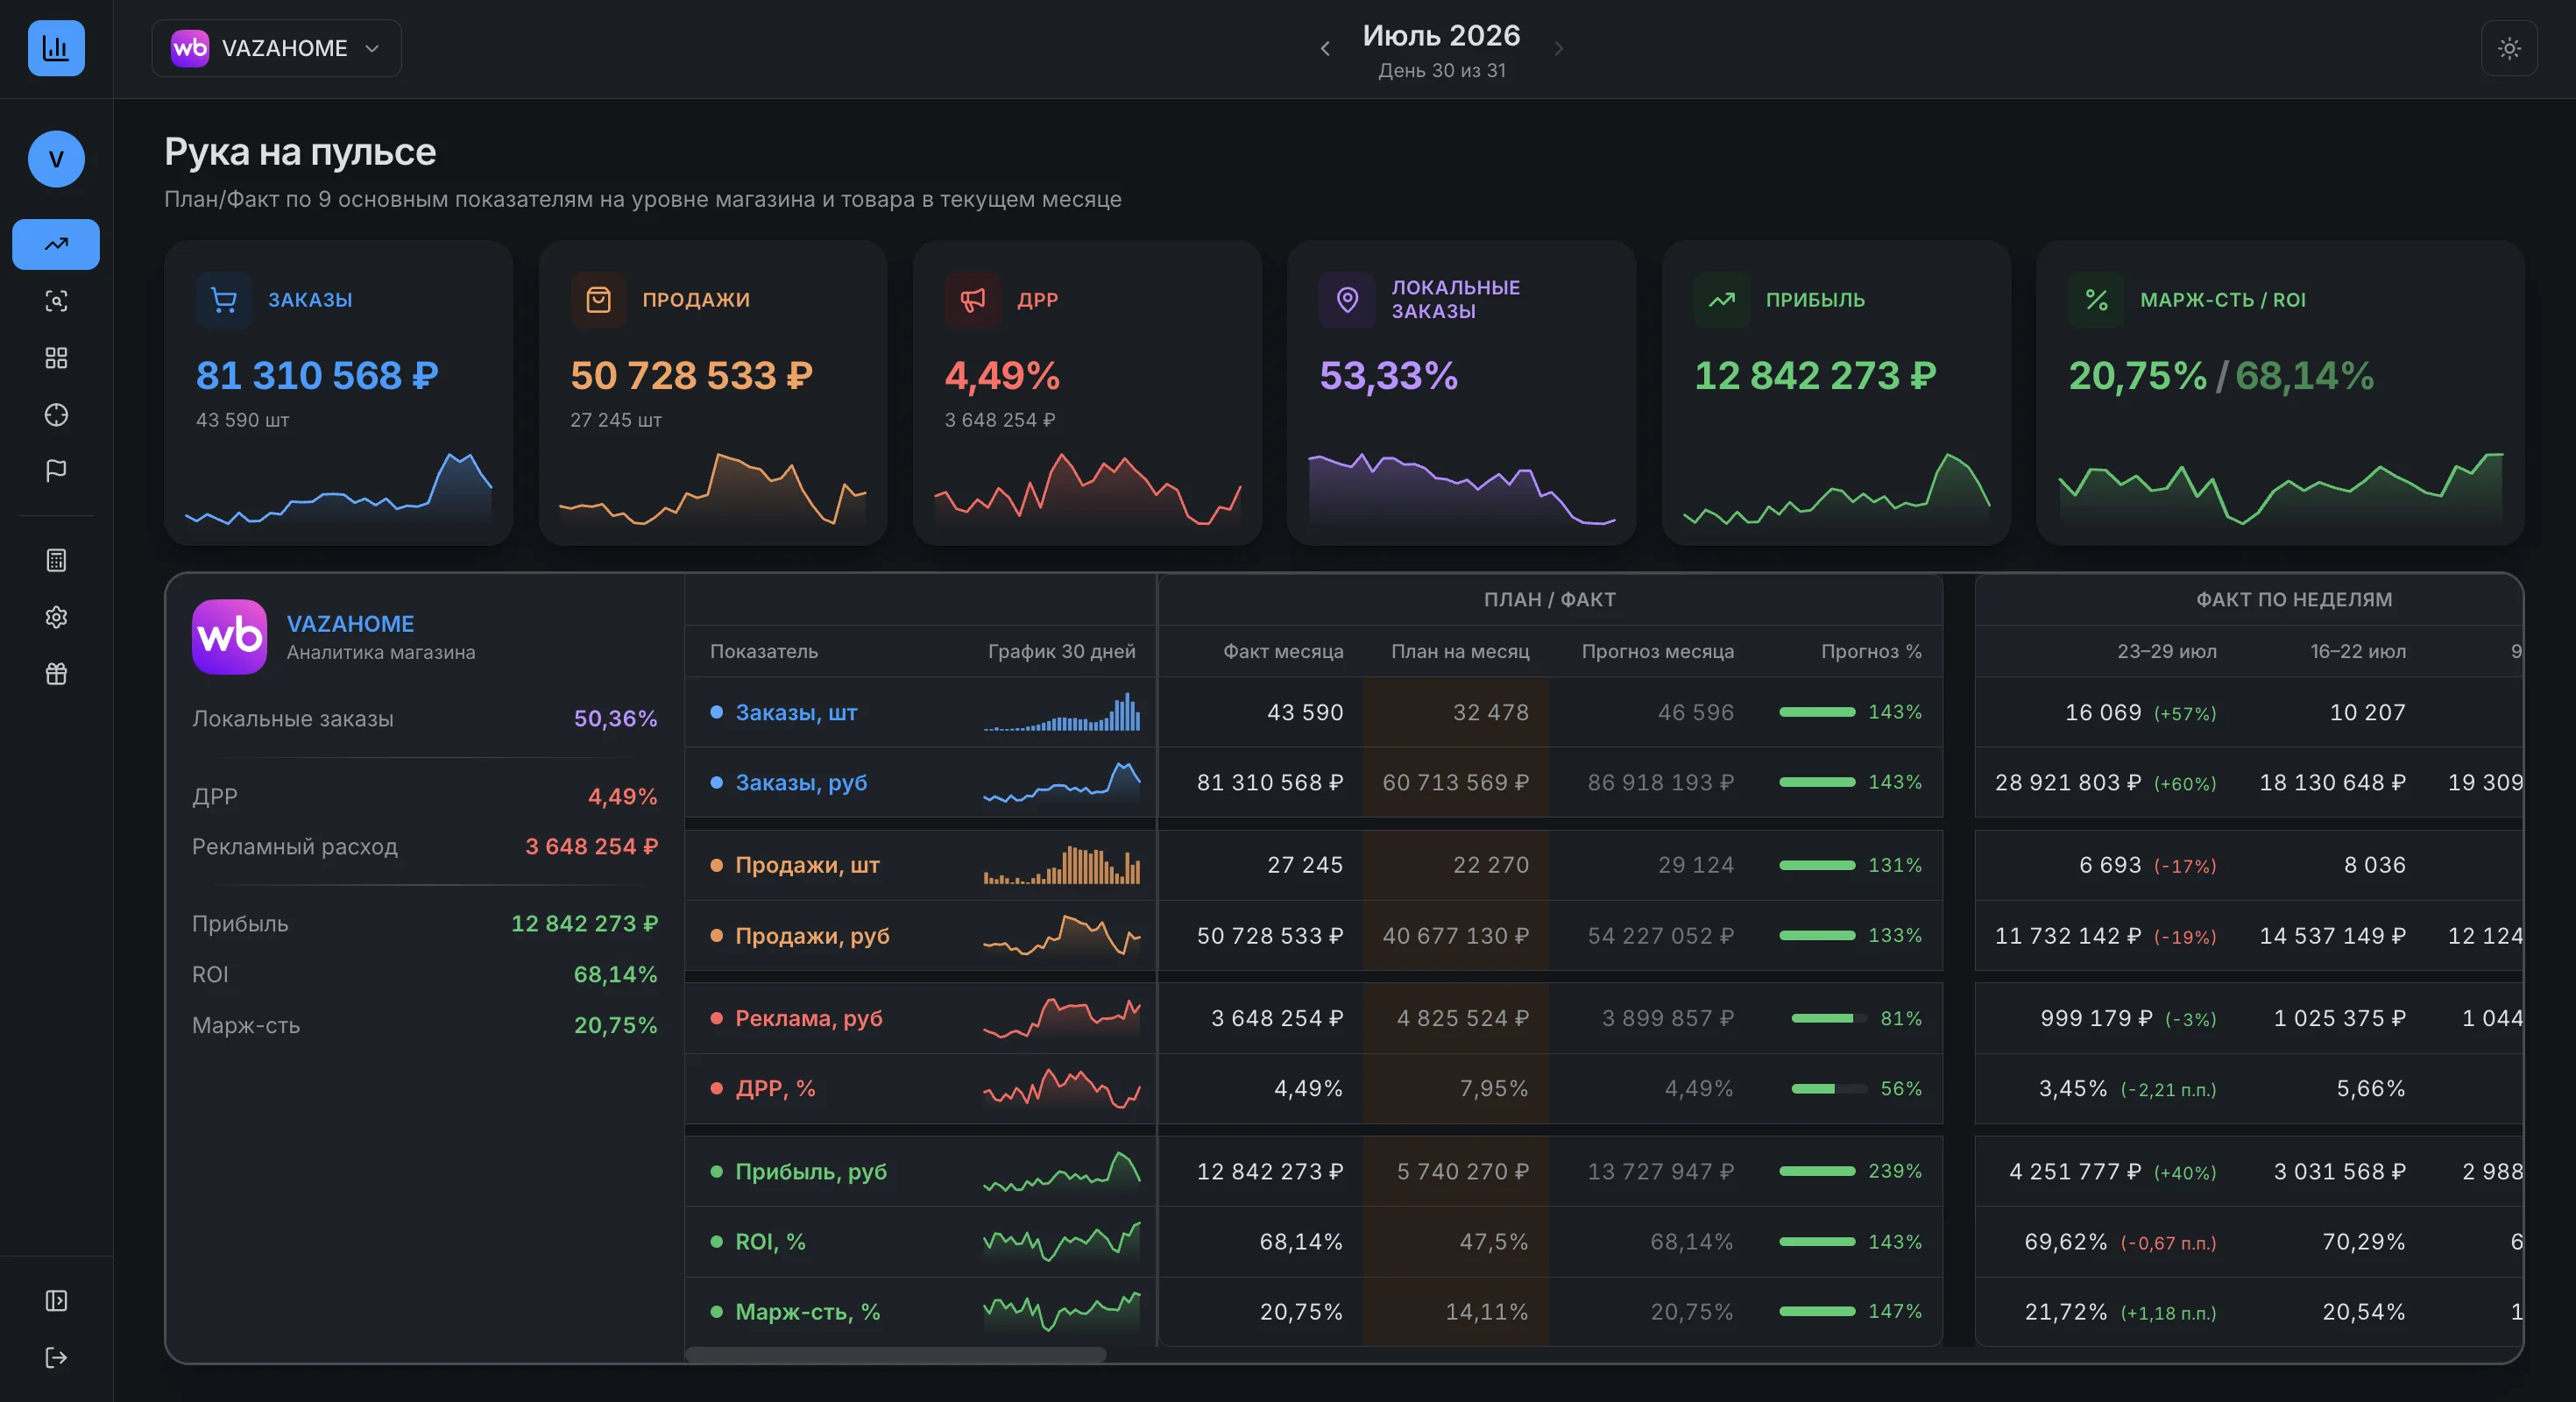This screenshot has width=2576, height=1402.
Task: Click the trend arrow icon on Прибыль card
Action: point(1722,300)
